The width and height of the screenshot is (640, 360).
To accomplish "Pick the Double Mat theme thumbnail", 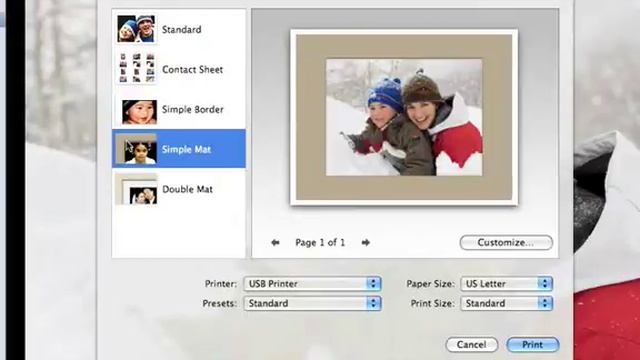I will click(136, 189).
